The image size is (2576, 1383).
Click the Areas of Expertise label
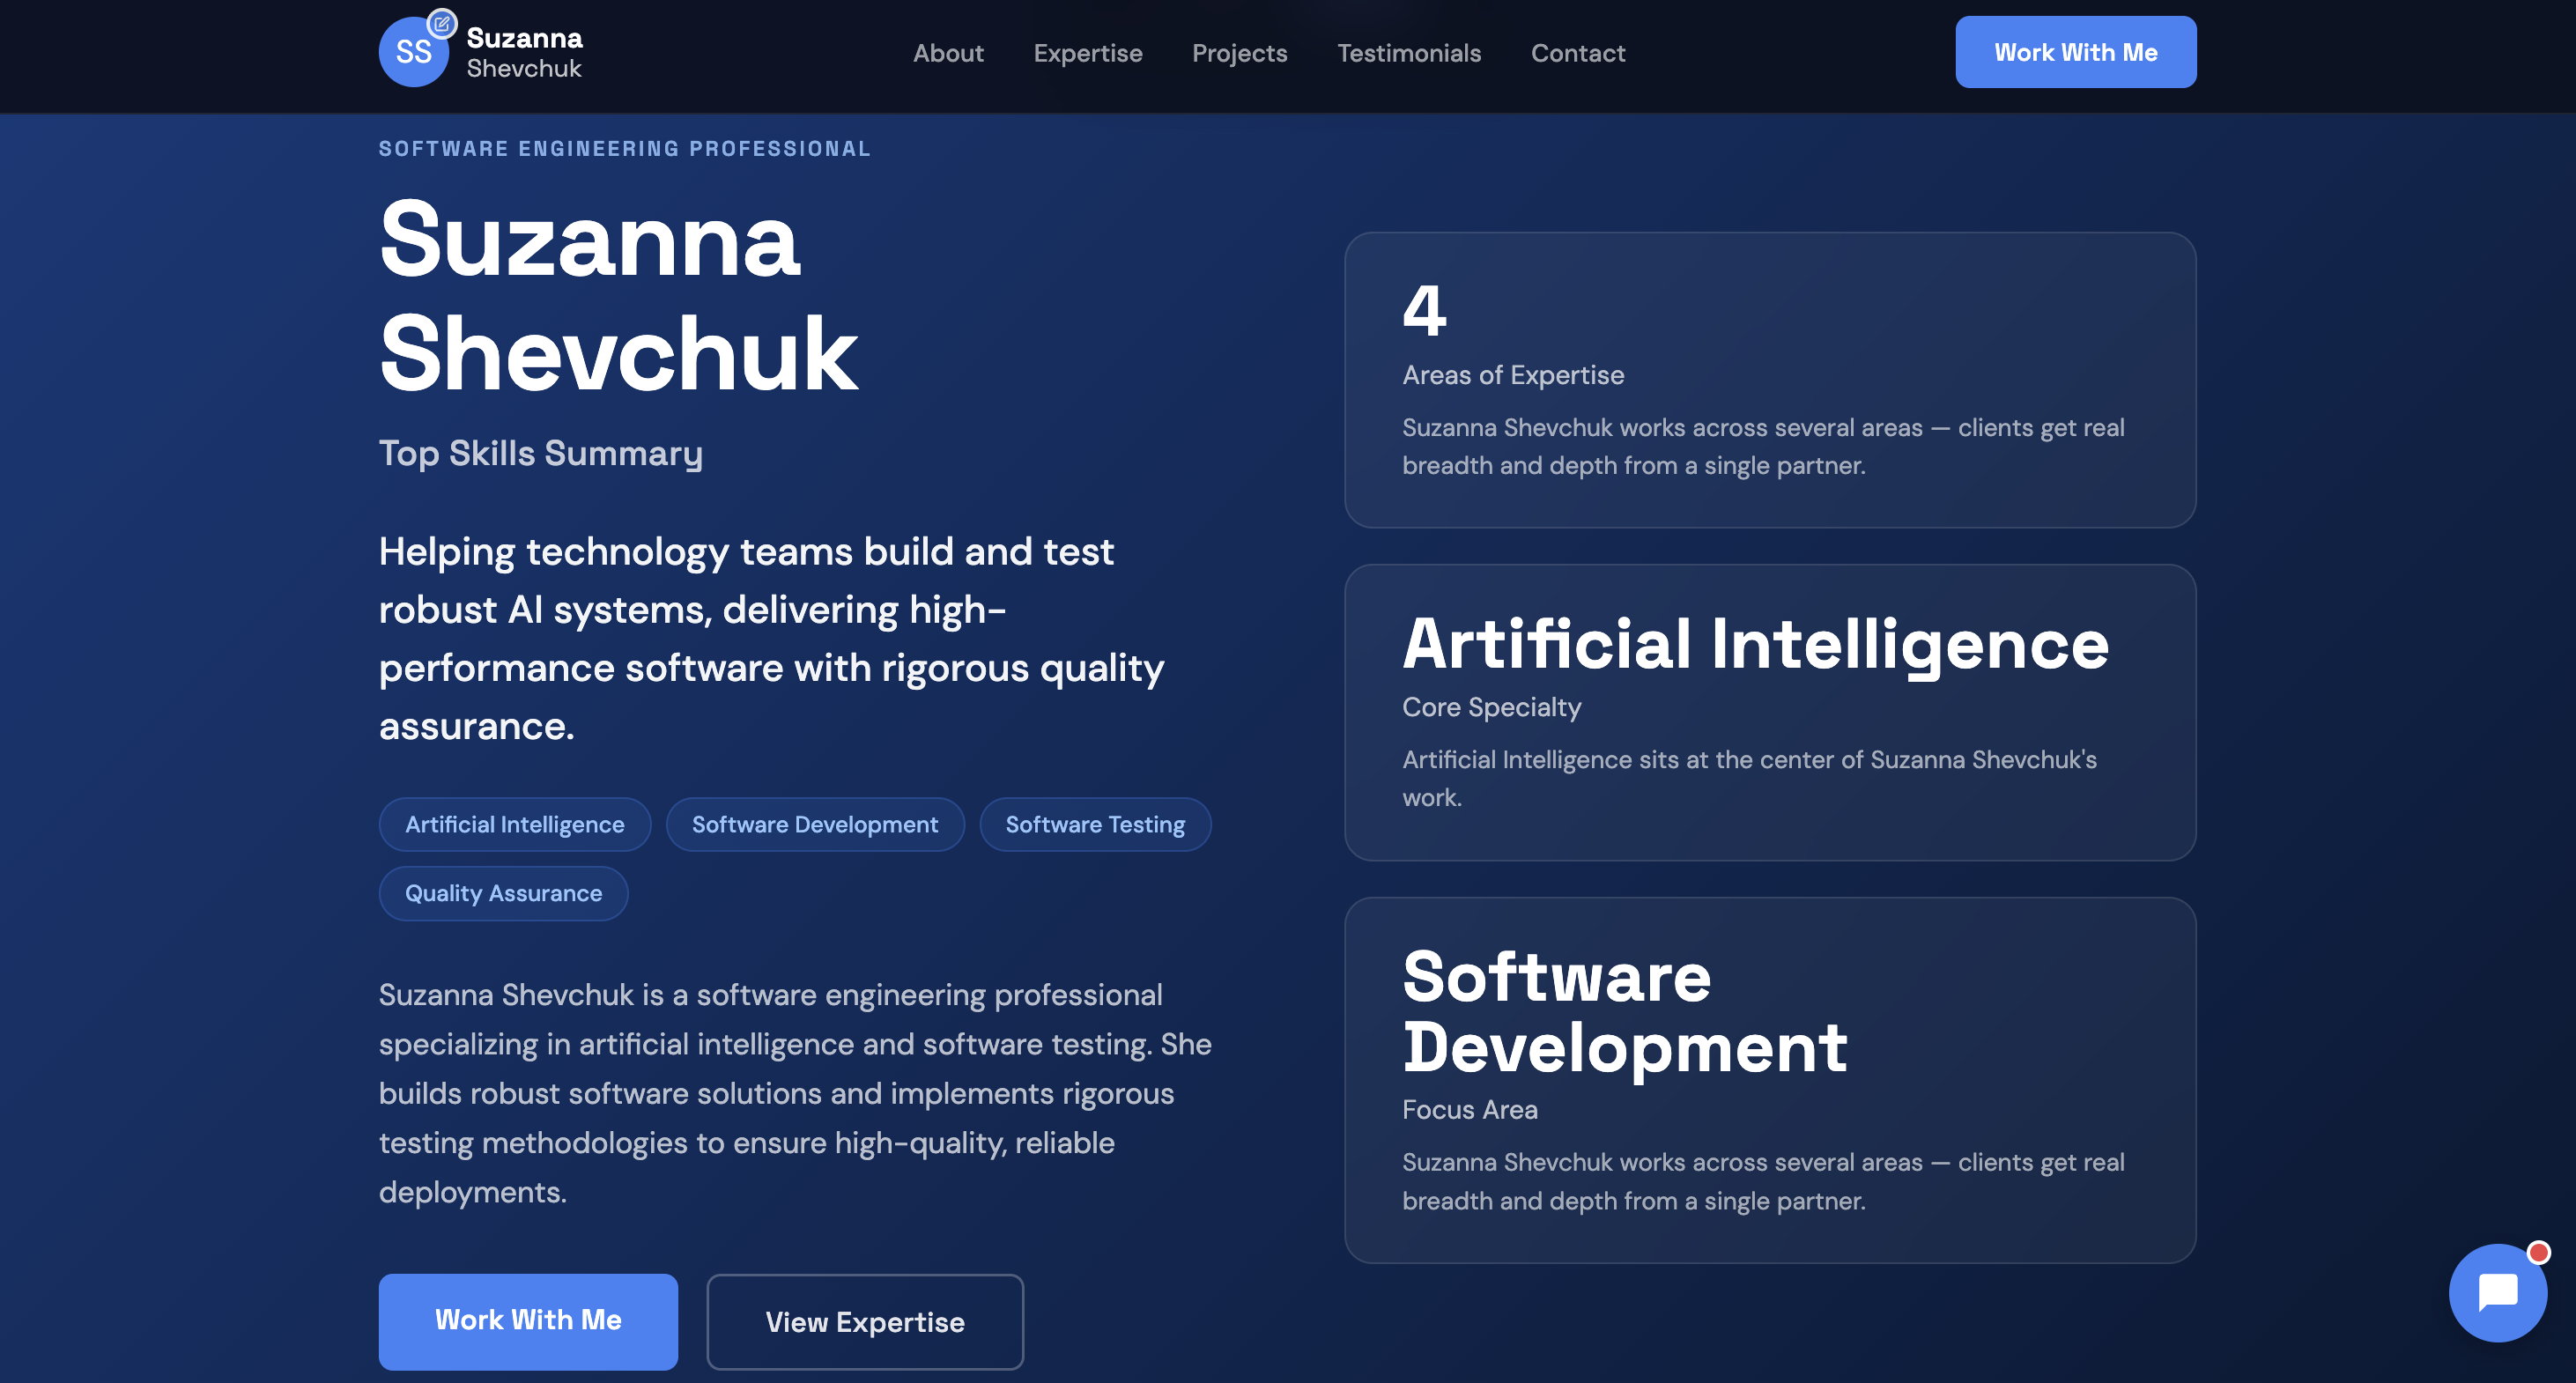pos(1512,375)
